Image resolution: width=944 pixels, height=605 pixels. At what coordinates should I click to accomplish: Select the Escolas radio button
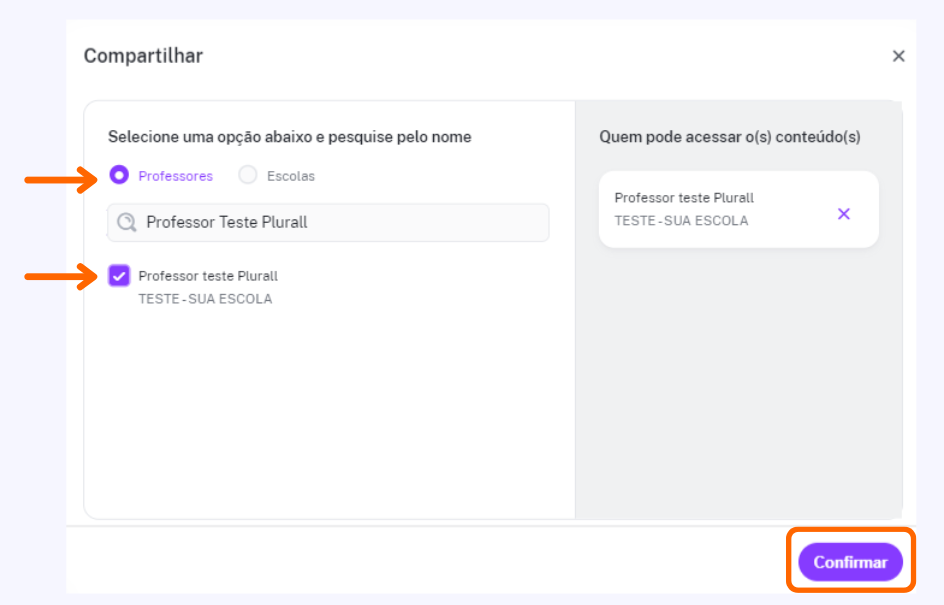pos(247,175)
